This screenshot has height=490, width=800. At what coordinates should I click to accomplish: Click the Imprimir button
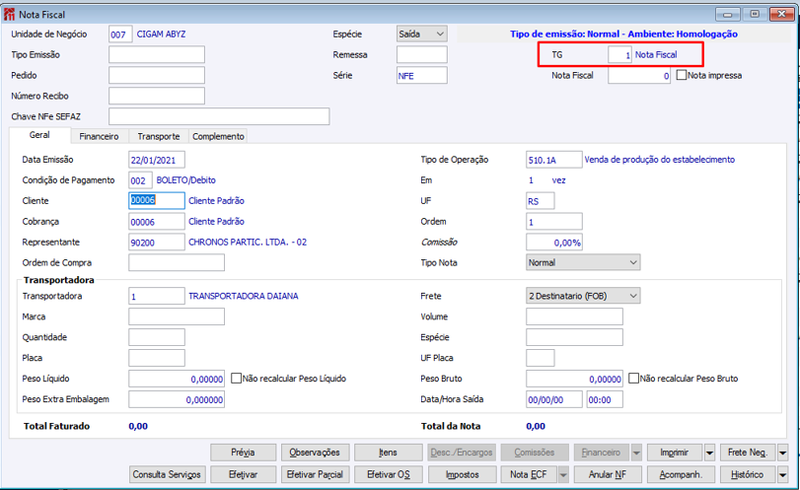click(674, 452)
